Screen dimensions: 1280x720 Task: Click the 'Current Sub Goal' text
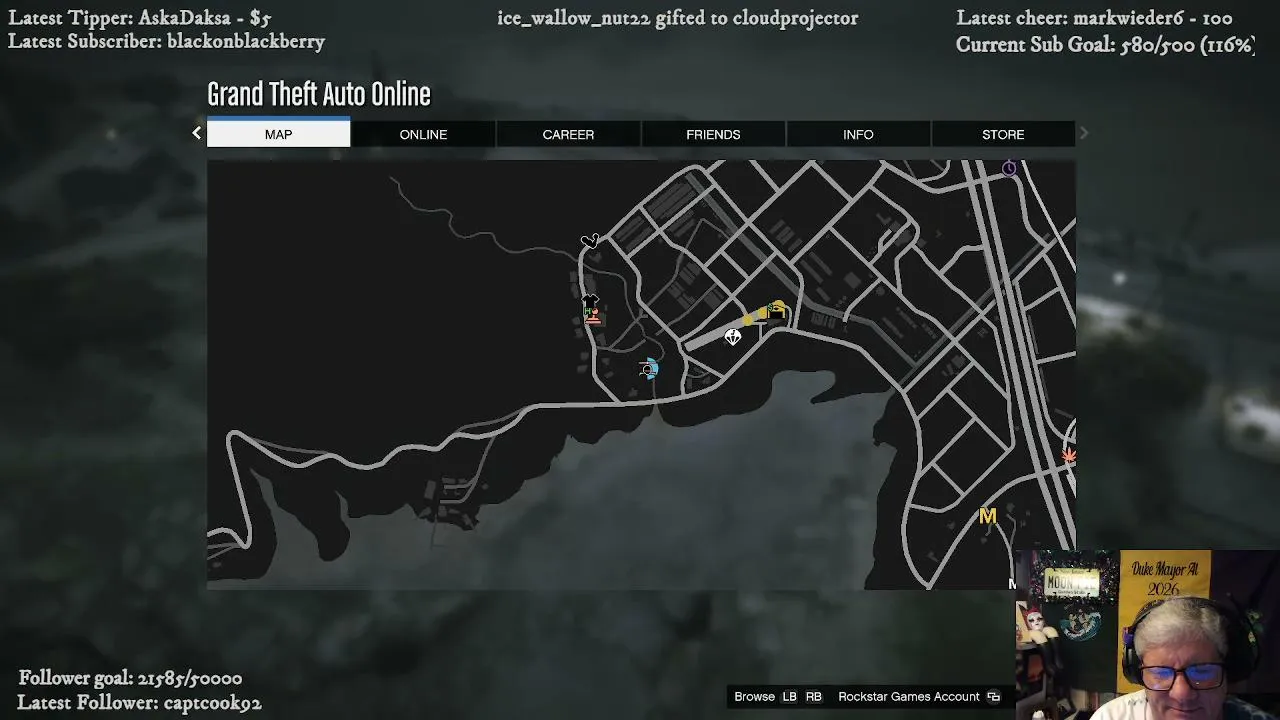click(x=1105, y=45)
